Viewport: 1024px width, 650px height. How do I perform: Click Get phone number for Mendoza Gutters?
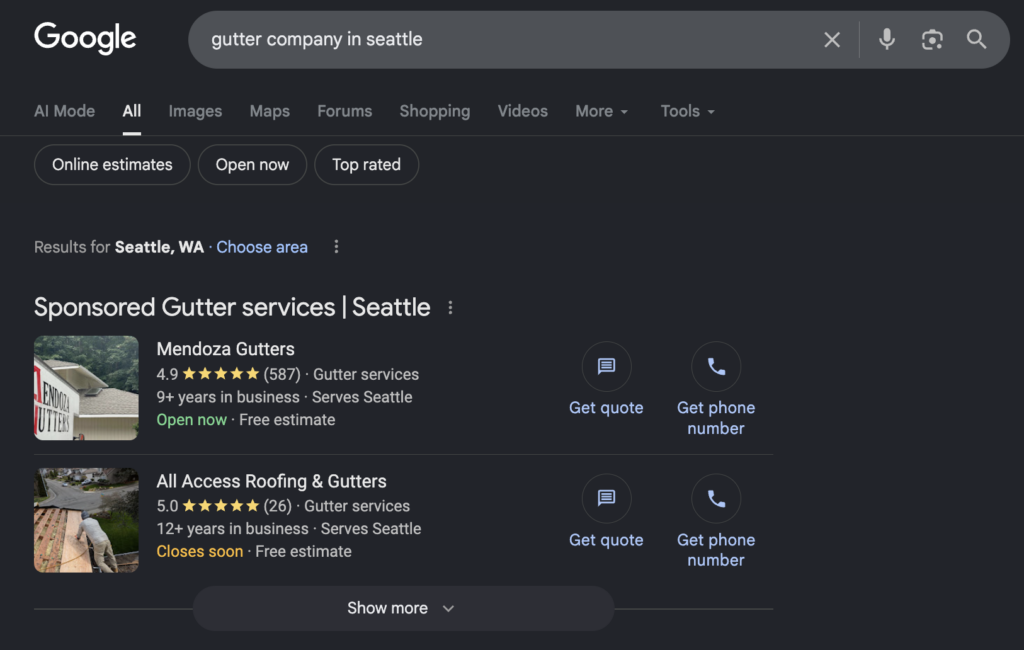716,418
